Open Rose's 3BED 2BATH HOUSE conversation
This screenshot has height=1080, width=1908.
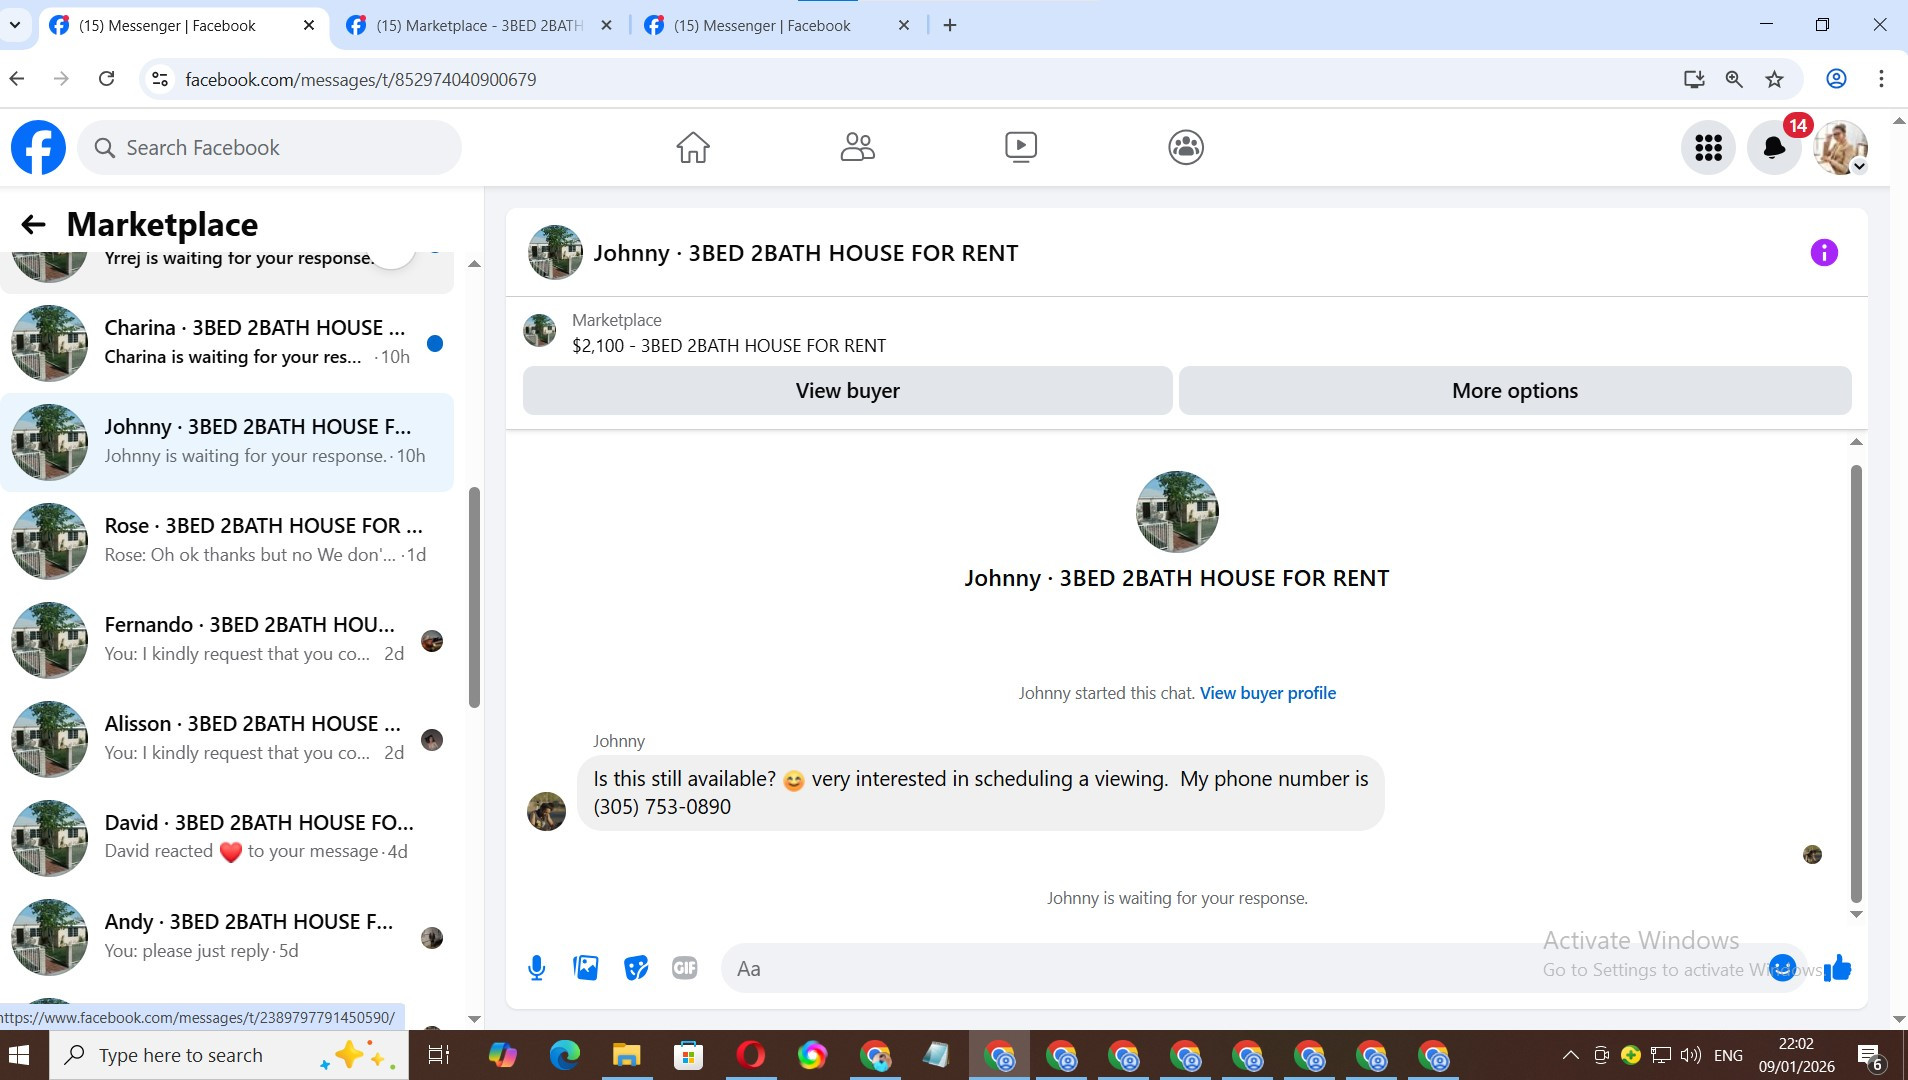(227, 541)
